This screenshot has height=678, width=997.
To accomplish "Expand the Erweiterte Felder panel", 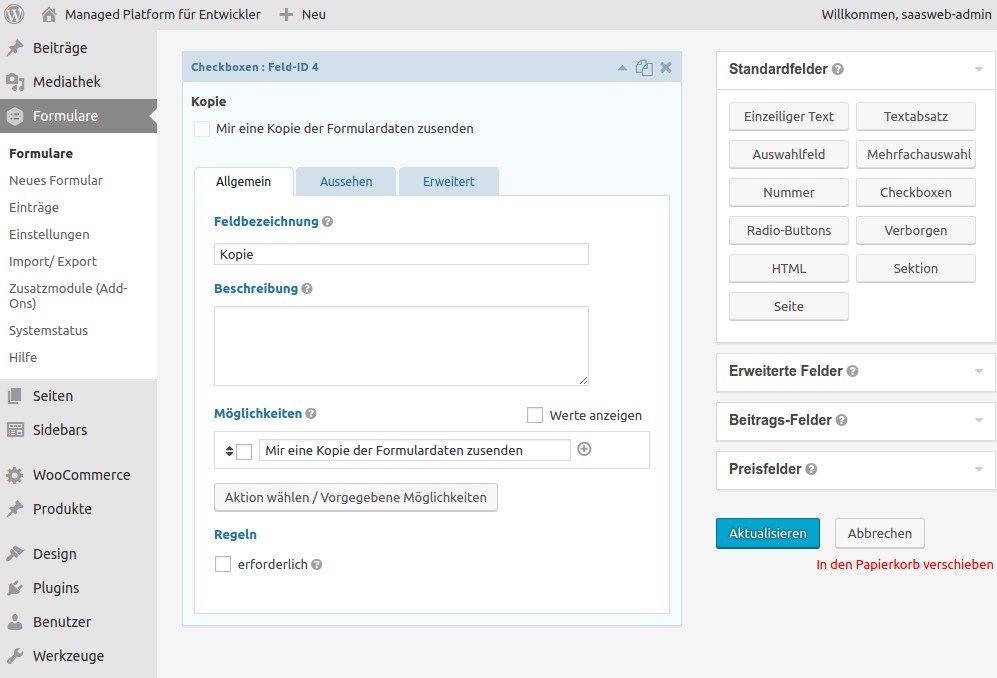I will coord(979,371).
